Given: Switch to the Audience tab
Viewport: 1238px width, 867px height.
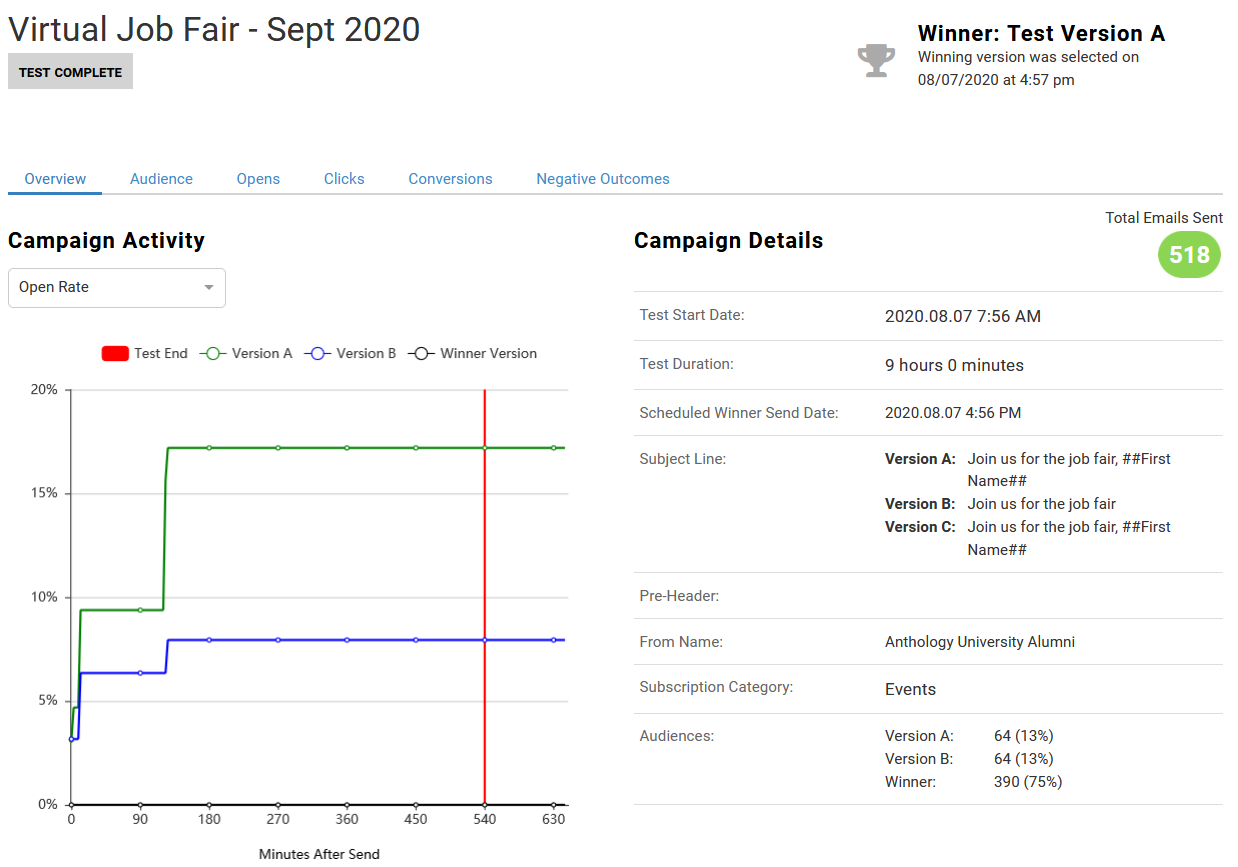Looking at the screenshot, I should pos(161,178).
